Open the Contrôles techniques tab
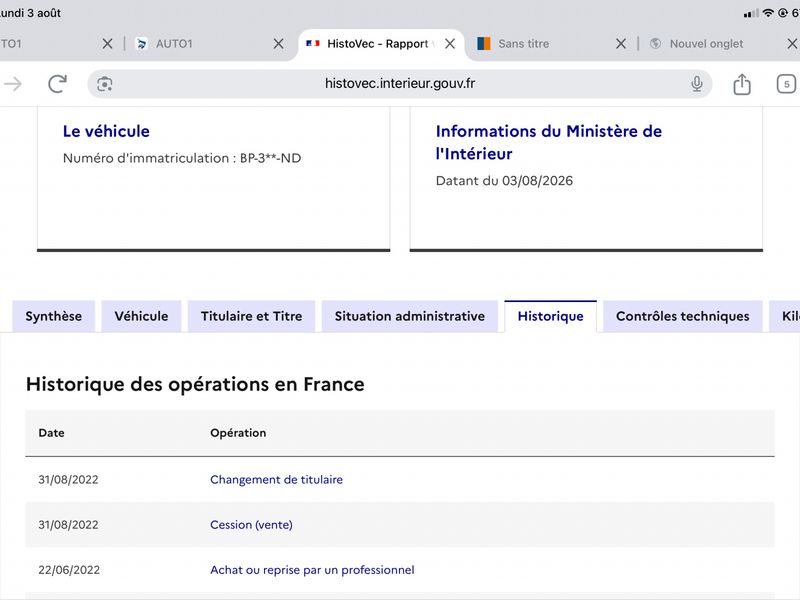 683,316
